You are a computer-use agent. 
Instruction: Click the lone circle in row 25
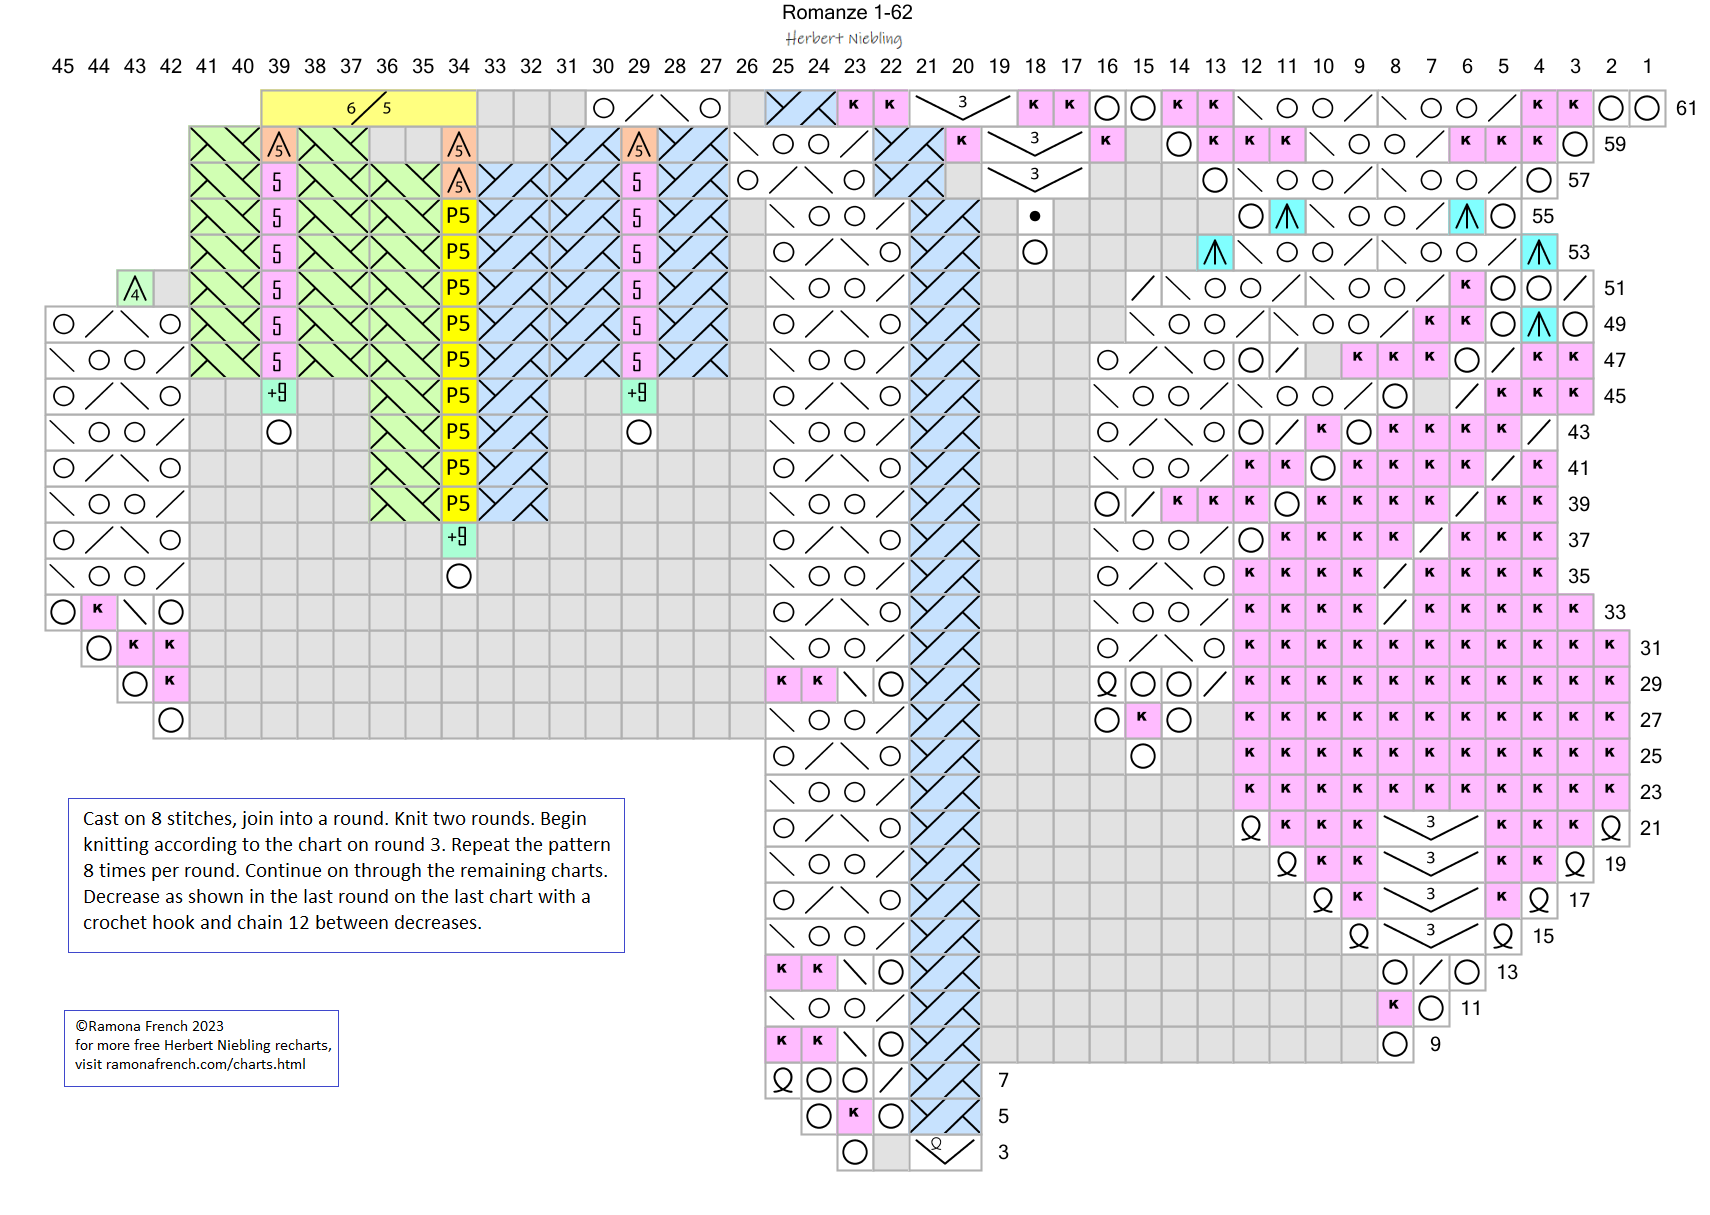pyautogui.click(x=1142, y=756)
